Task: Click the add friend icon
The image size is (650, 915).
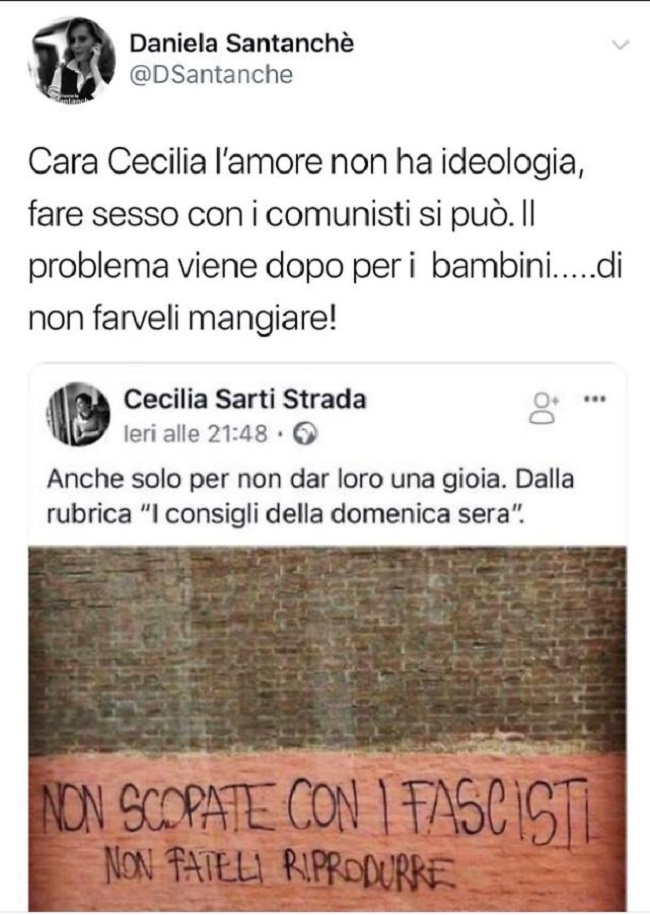Action: [x=543, y=406]
